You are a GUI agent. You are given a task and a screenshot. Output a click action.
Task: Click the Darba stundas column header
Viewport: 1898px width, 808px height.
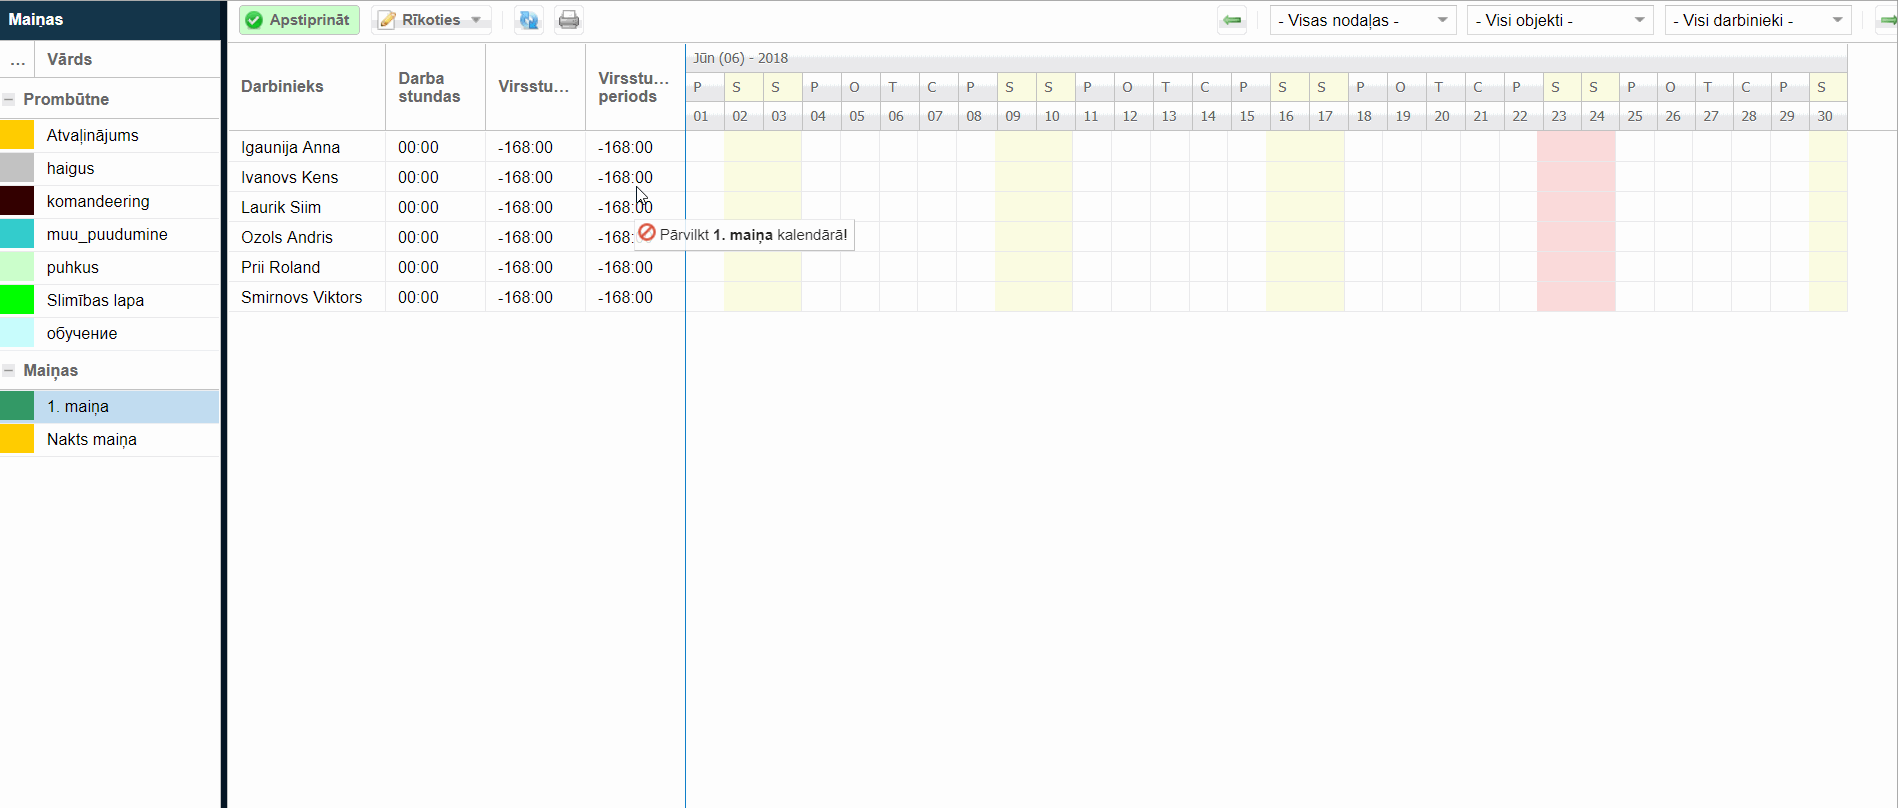pyautogui.click(x=429, y=87)
